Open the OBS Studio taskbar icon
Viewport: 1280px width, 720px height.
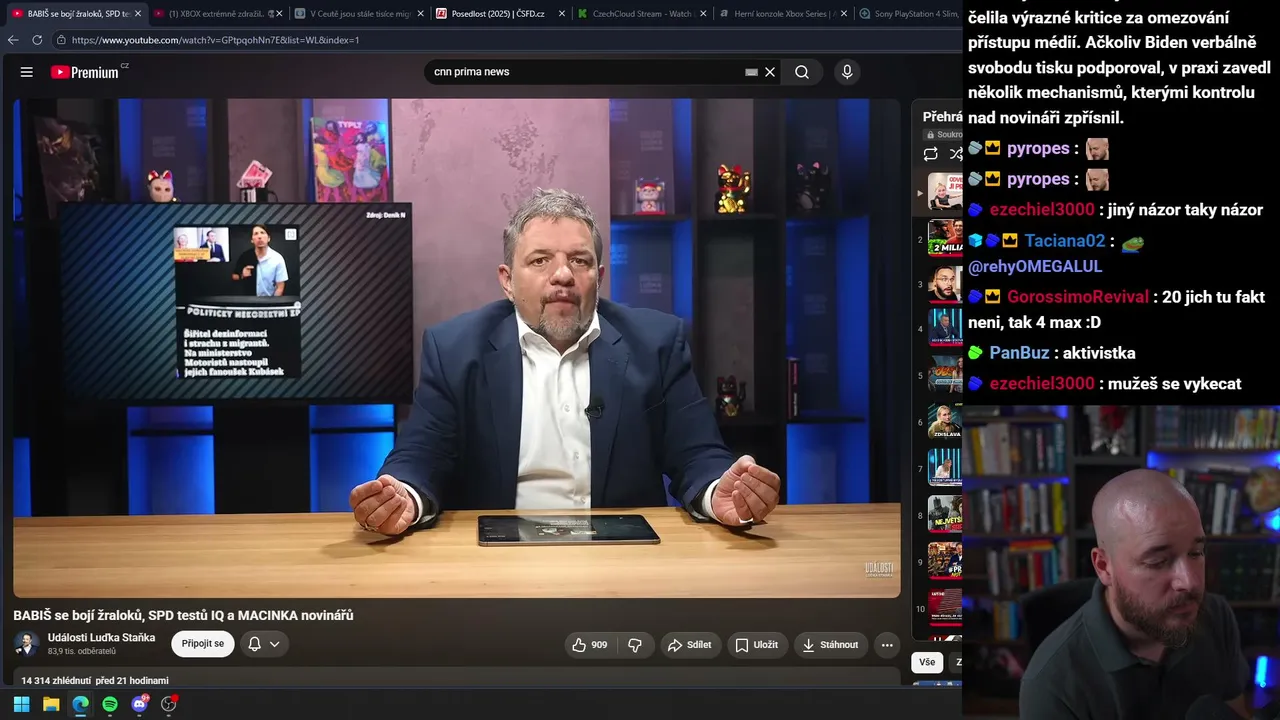169,704
